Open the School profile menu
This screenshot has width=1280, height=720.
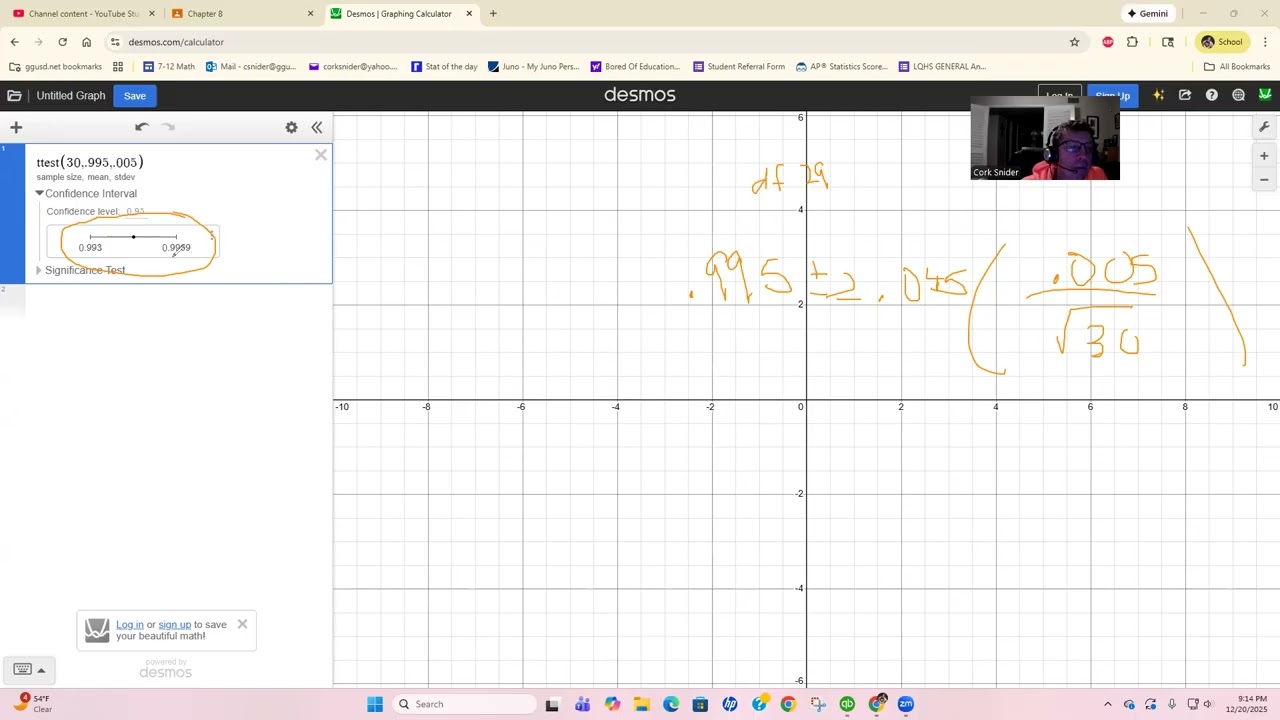click(x=1222, y=42)
